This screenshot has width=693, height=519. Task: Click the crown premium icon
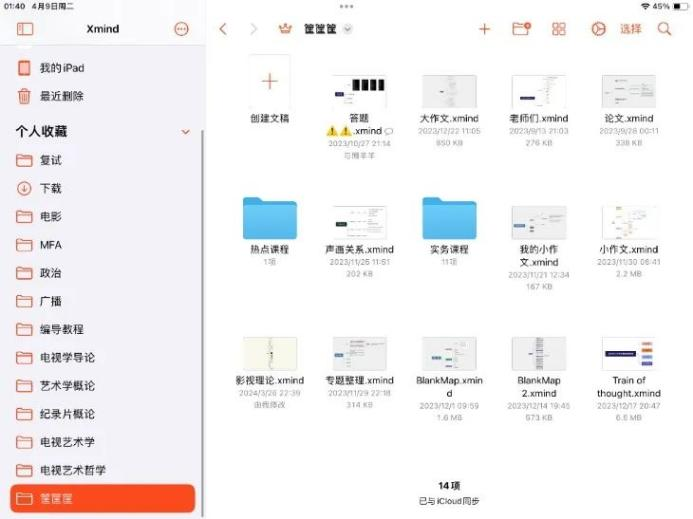pos(285,29)
